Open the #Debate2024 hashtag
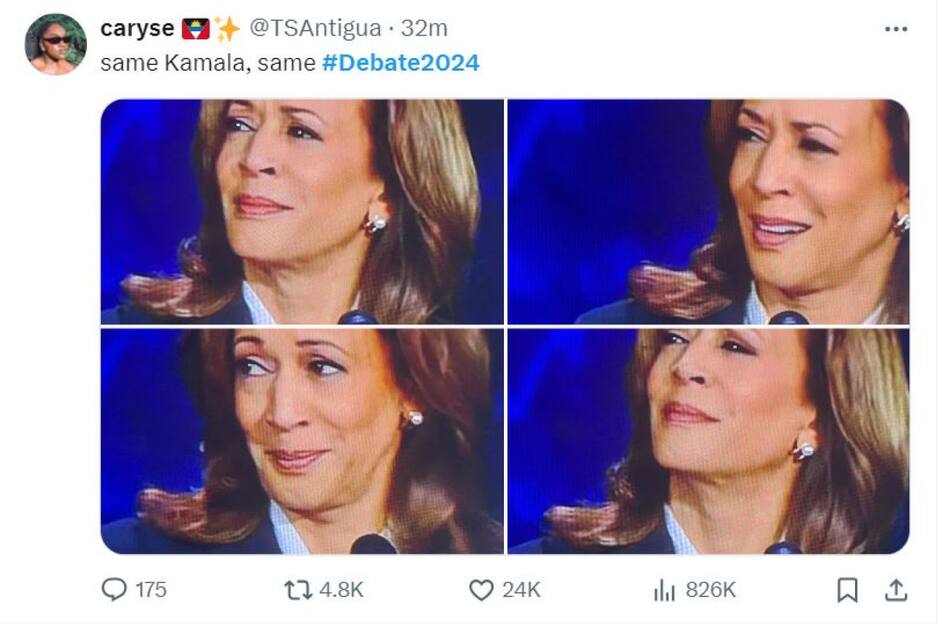 point(400,63)
